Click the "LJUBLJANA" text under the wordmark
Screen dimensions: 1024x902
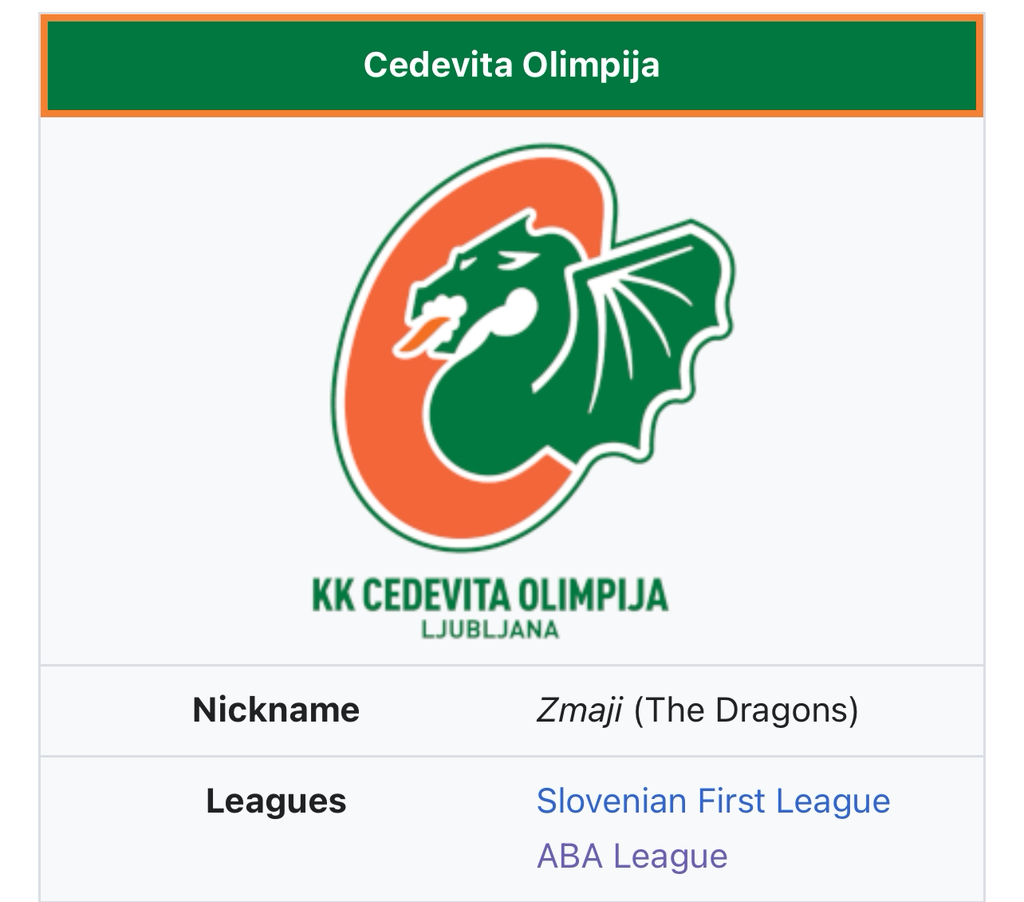click(x=490, y=630)
